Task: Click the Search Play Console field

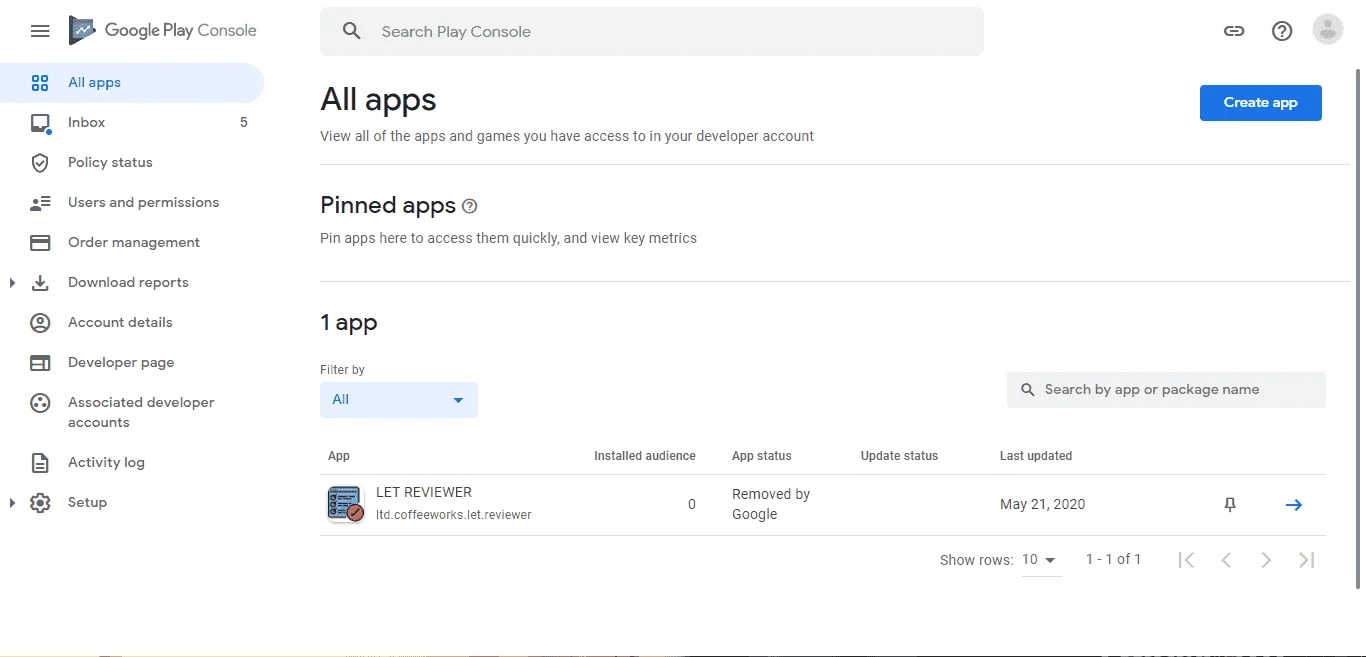Action: pos(652,32)
